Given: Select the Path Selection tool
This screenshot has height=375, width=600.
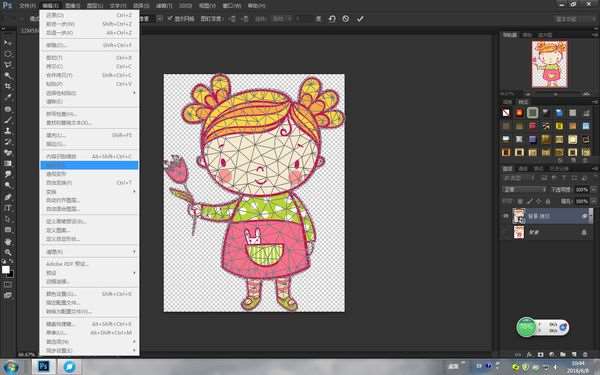Looking at the screenshot, I should coord(8,219).
